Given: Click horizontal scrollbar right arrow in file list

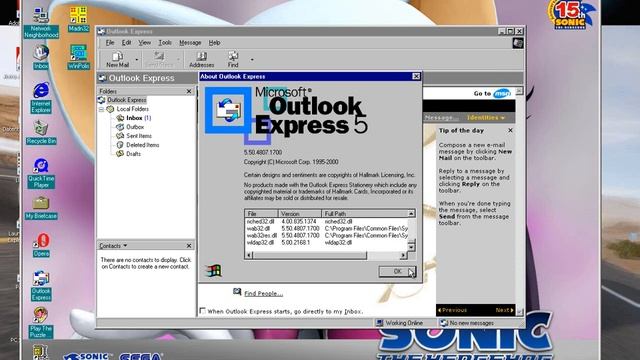Looking at the screenshot, I should pos(403,256).
